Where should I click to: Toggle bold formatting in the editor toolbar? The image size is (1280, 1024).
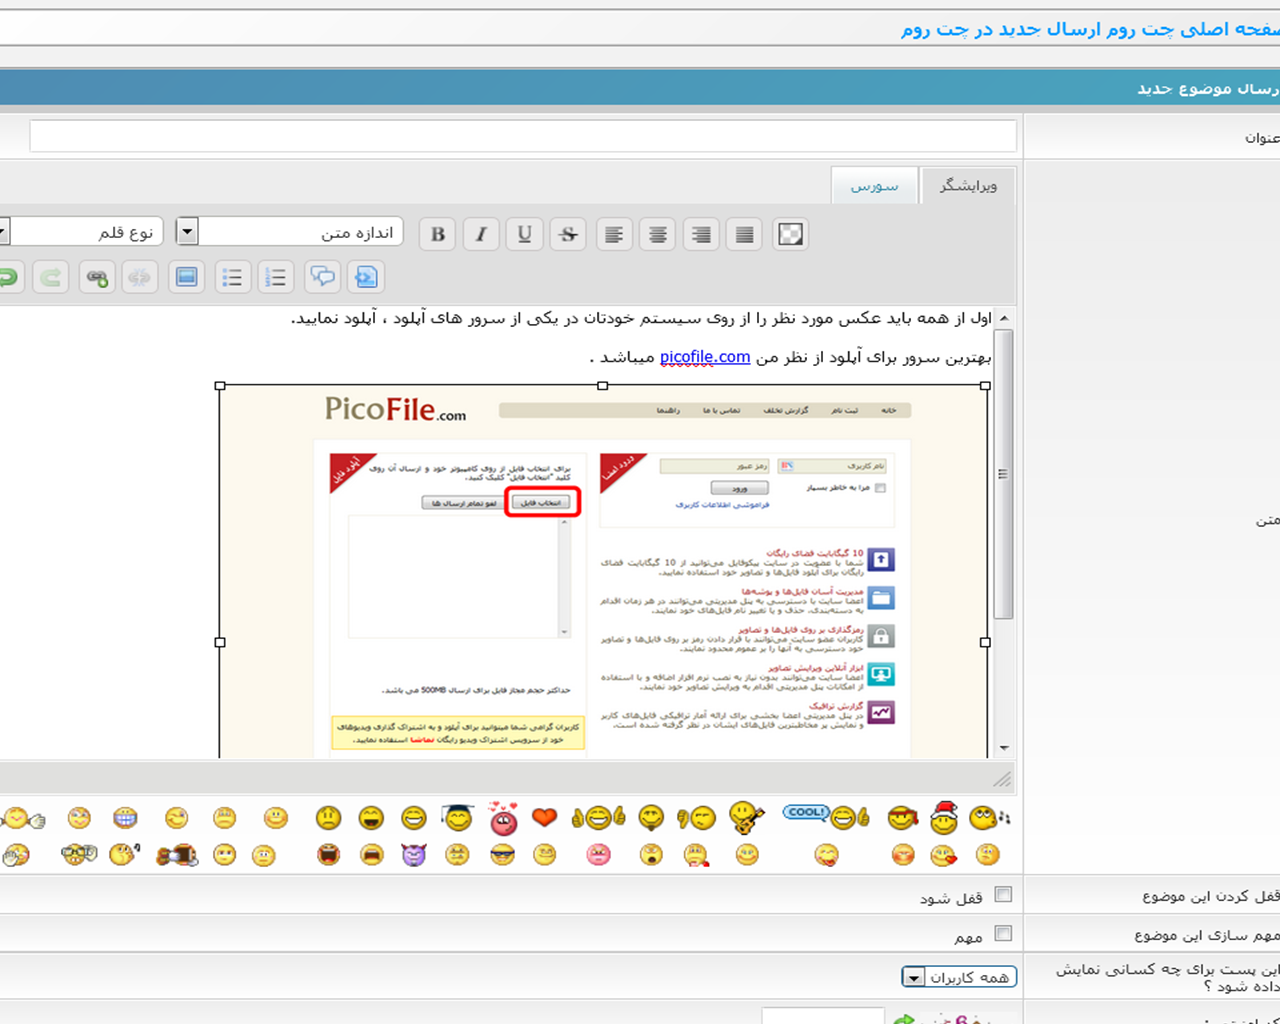(437, 234)
